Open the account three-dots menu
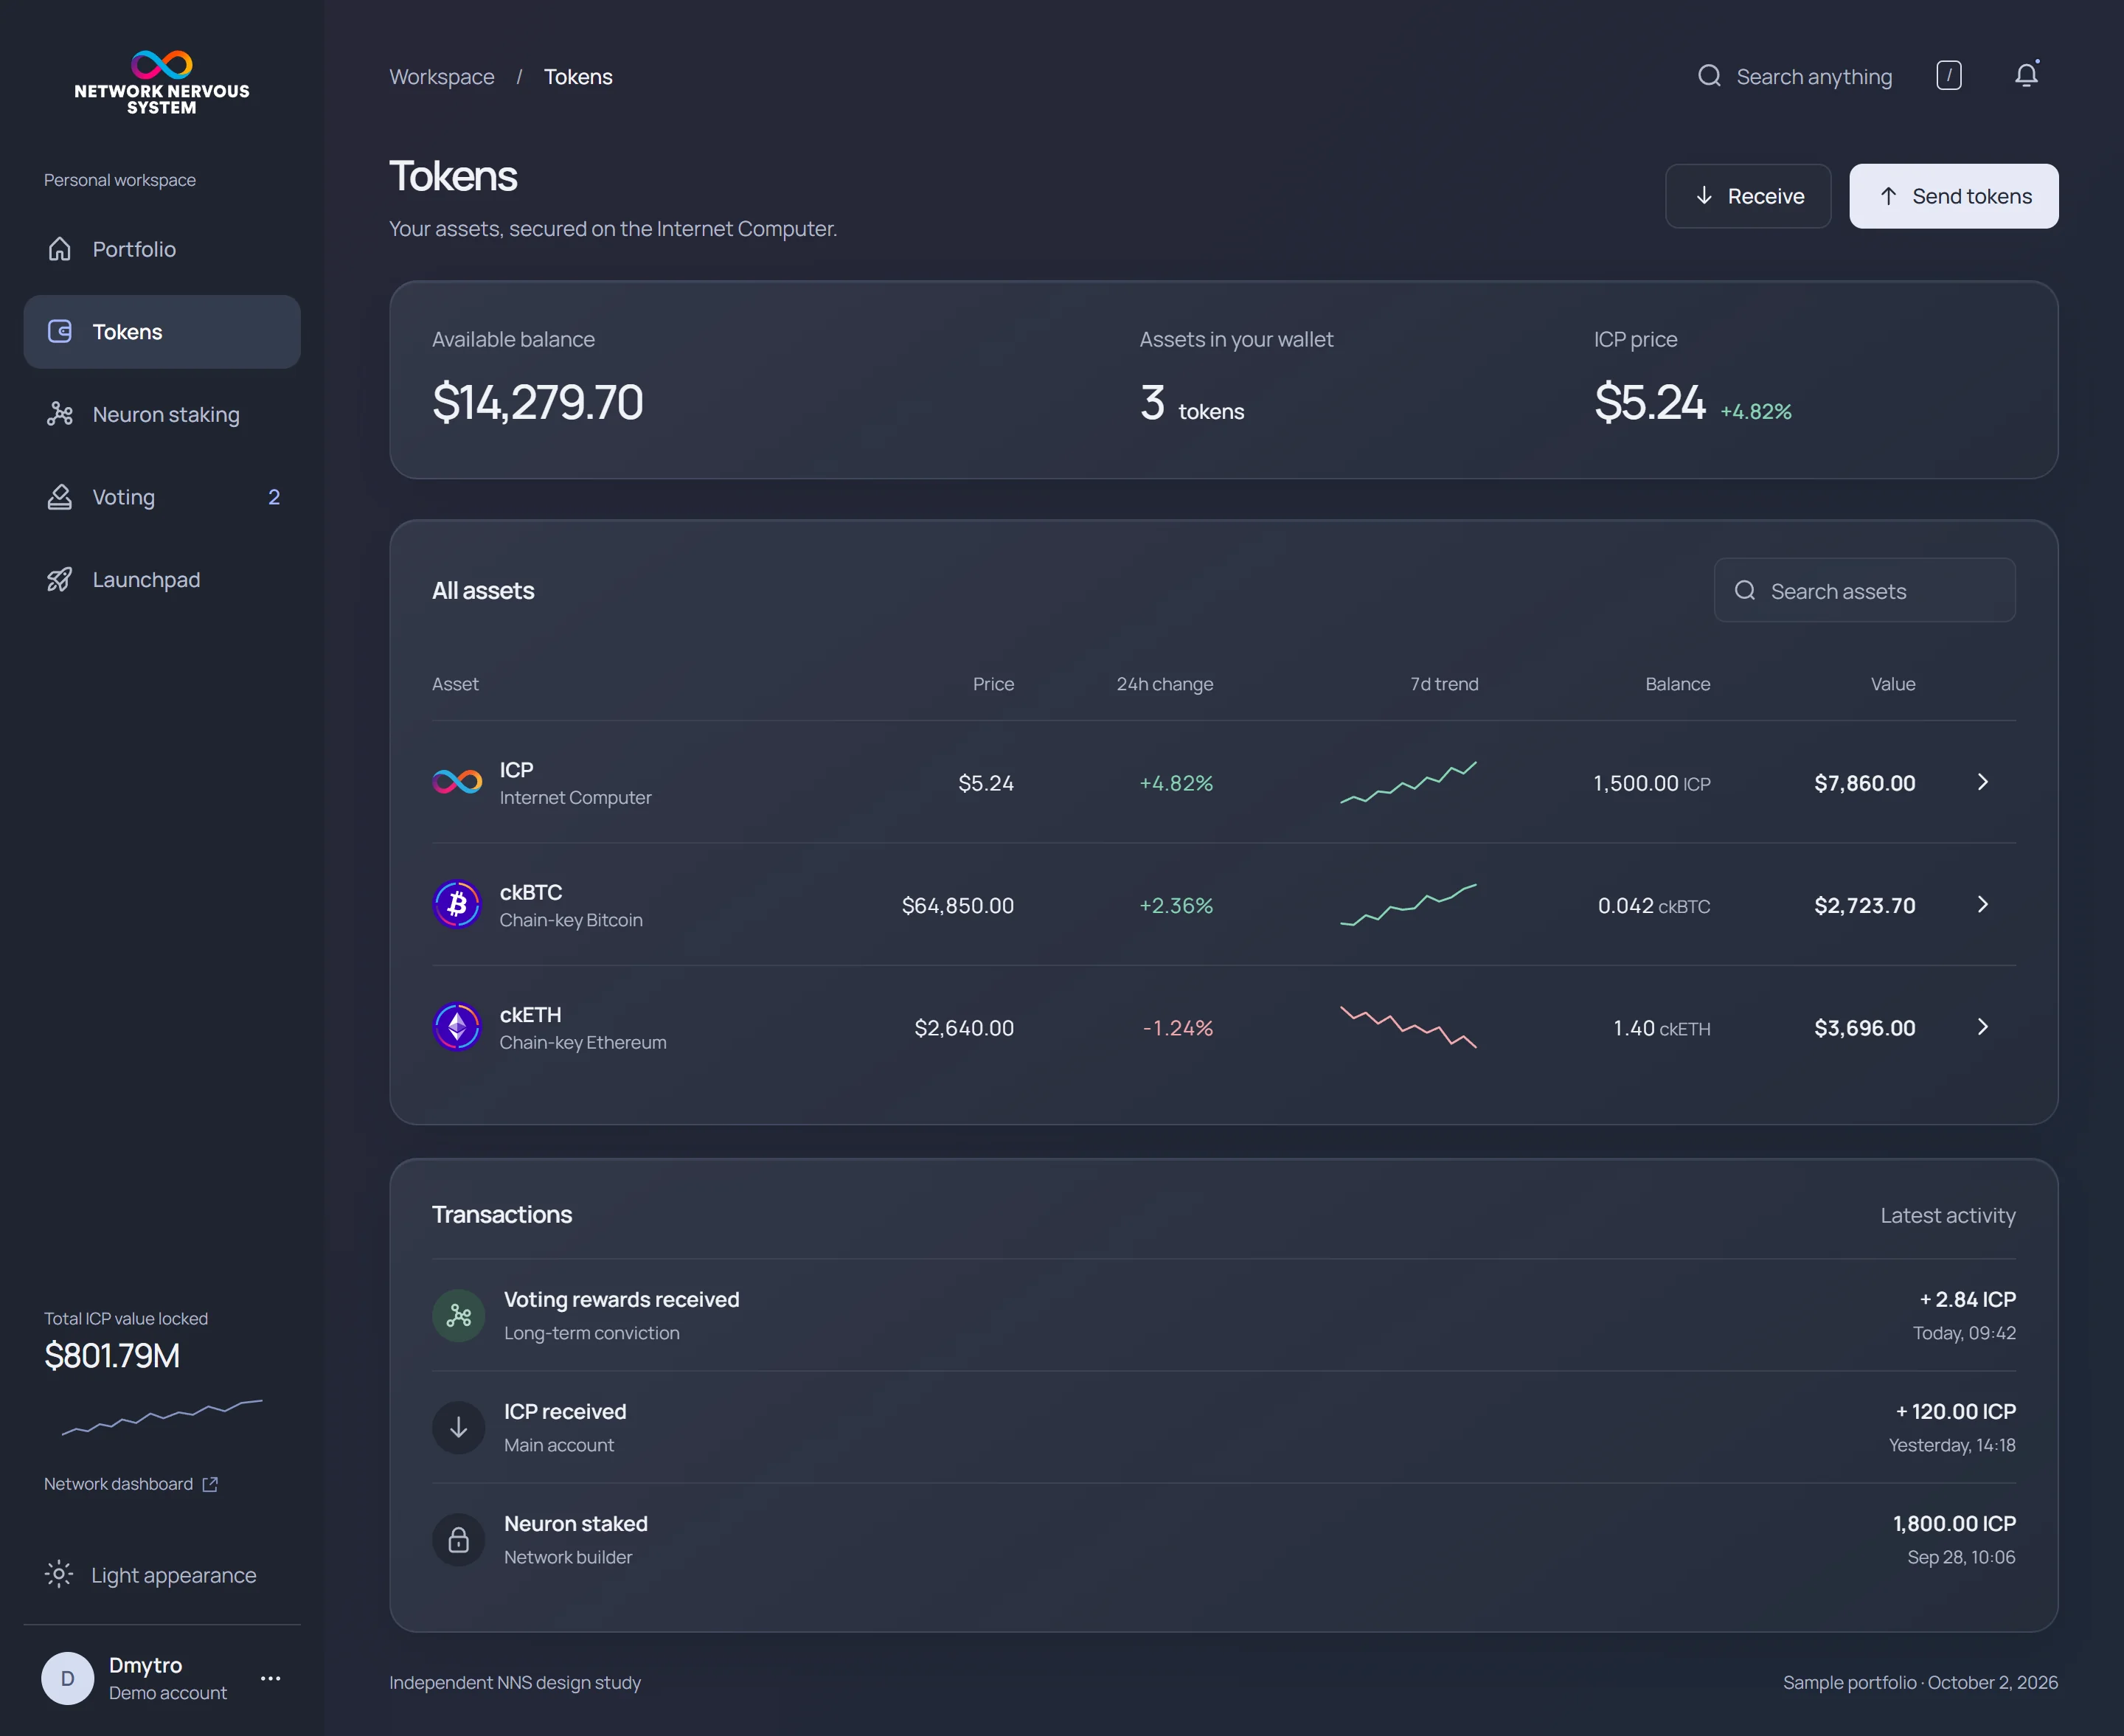 [270, 1678]
